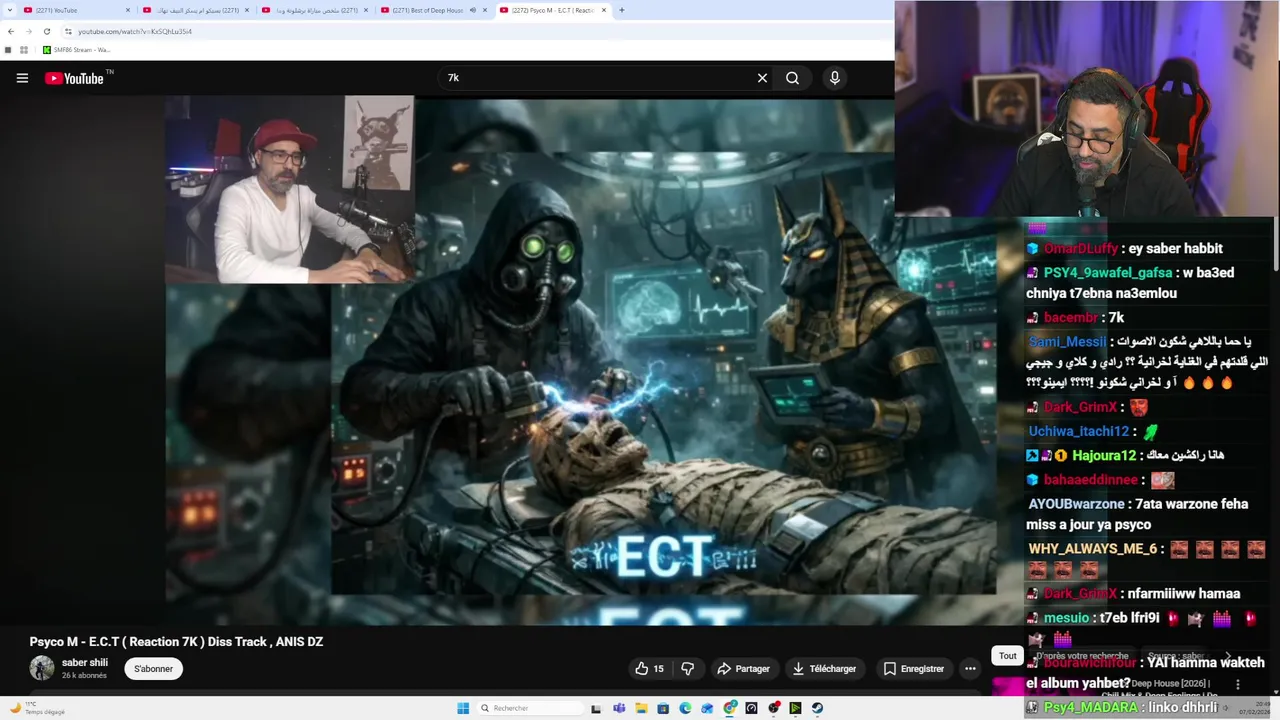Open File Explorer from the taskbar
The height and width of the screenshot is (720, 1280).
[x=641, y=708]
